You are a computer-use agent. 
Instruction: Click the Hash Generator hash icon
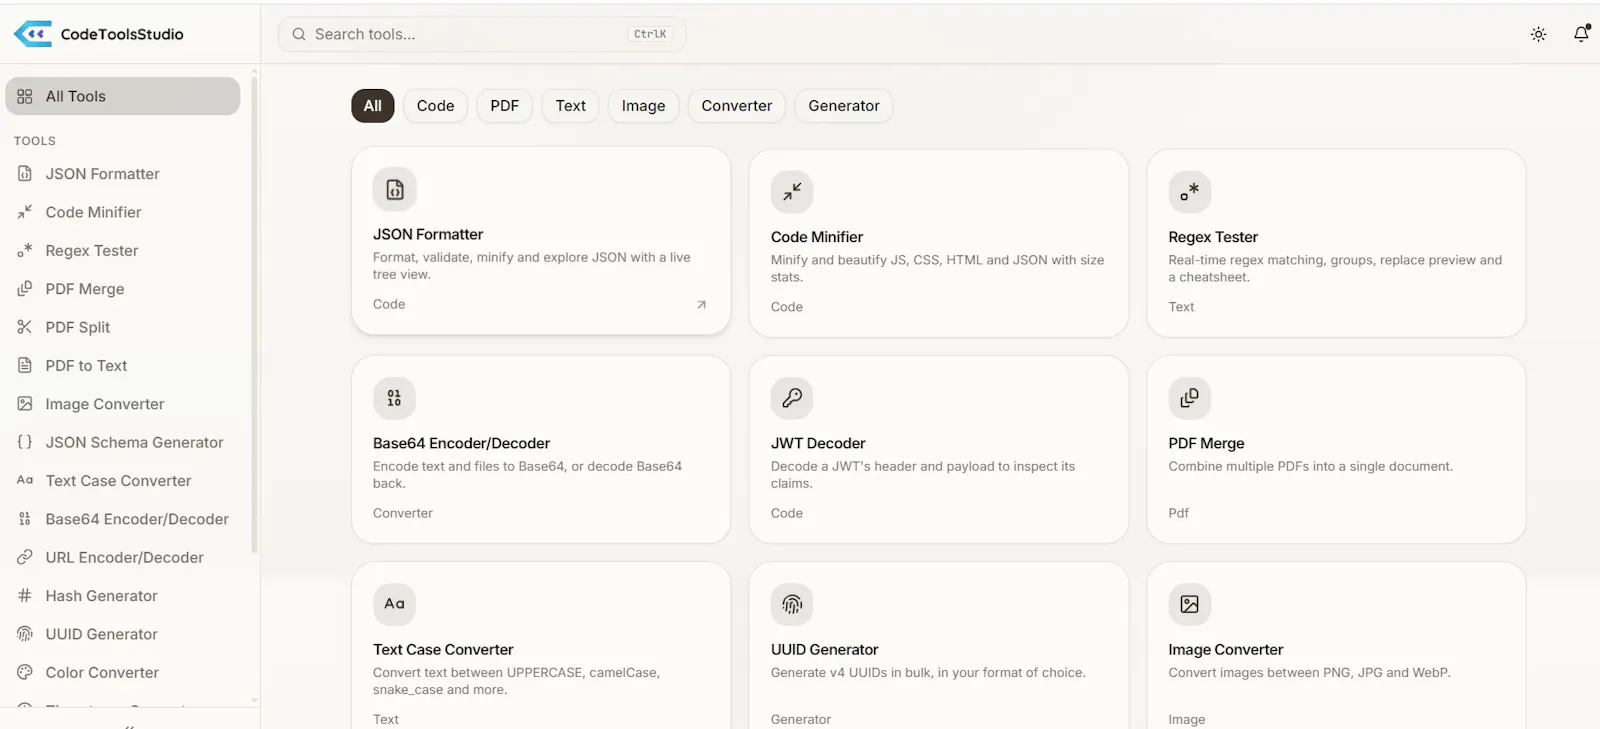coord(25,596)
